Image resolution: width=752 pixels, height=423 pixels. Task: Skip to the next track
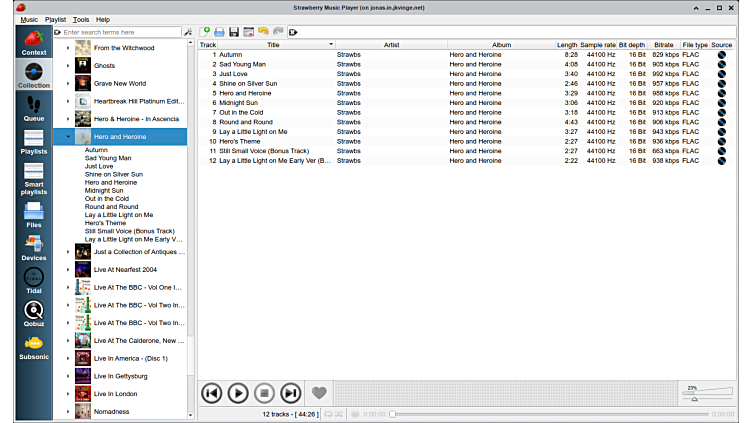pos(290,393)
